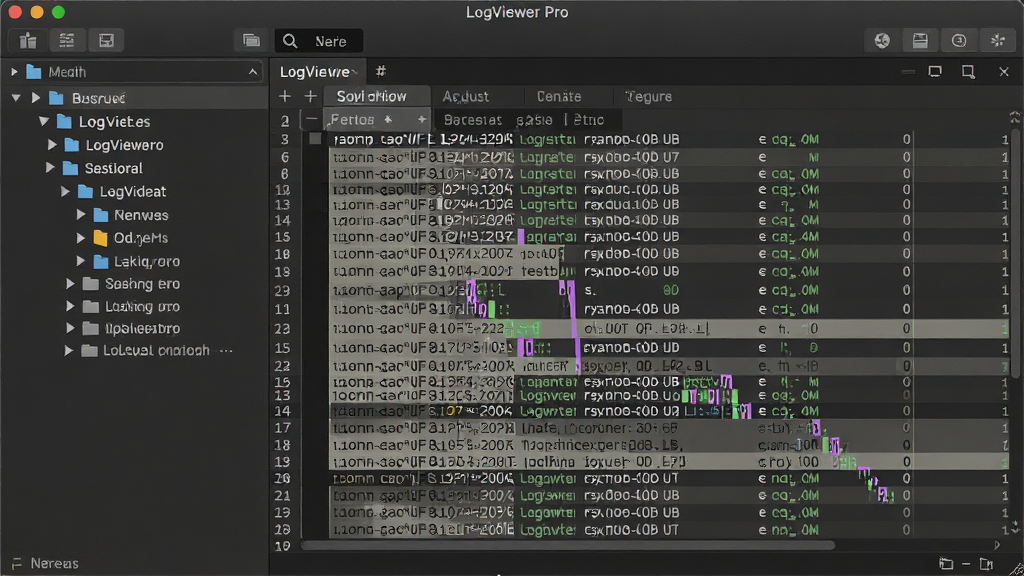
Task: Expand the Medth root arrow
Action: (x=14, y=72)
